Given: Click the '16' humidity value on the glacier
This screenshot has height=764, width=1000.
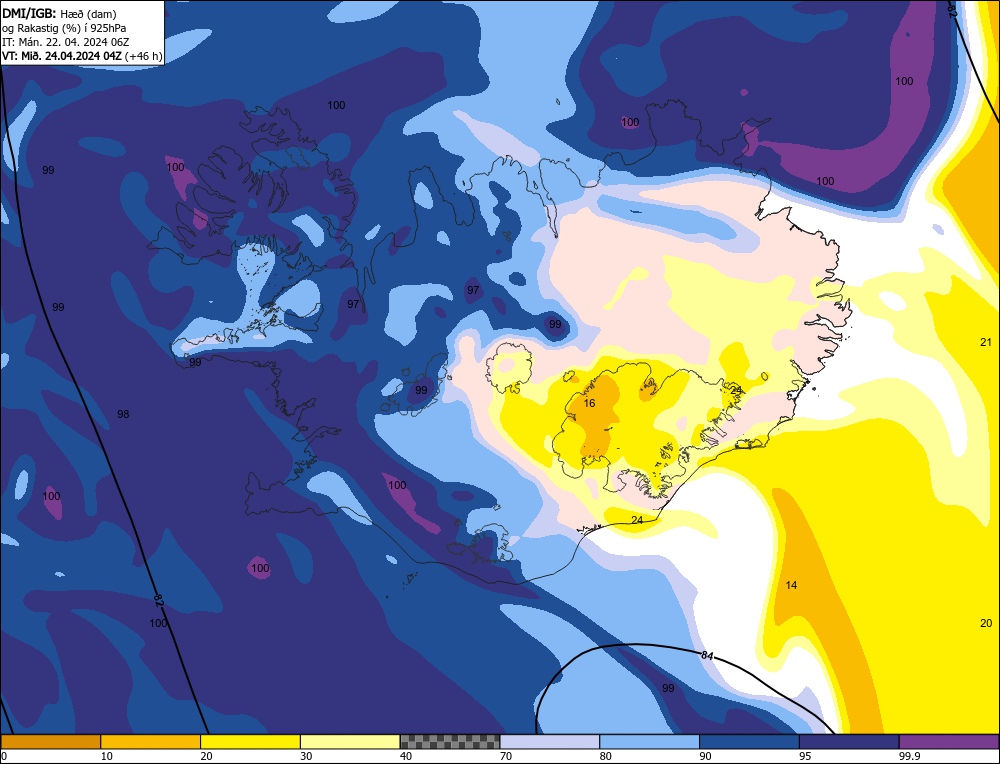Looking at the screenshot, I should (x=589, y=403).
